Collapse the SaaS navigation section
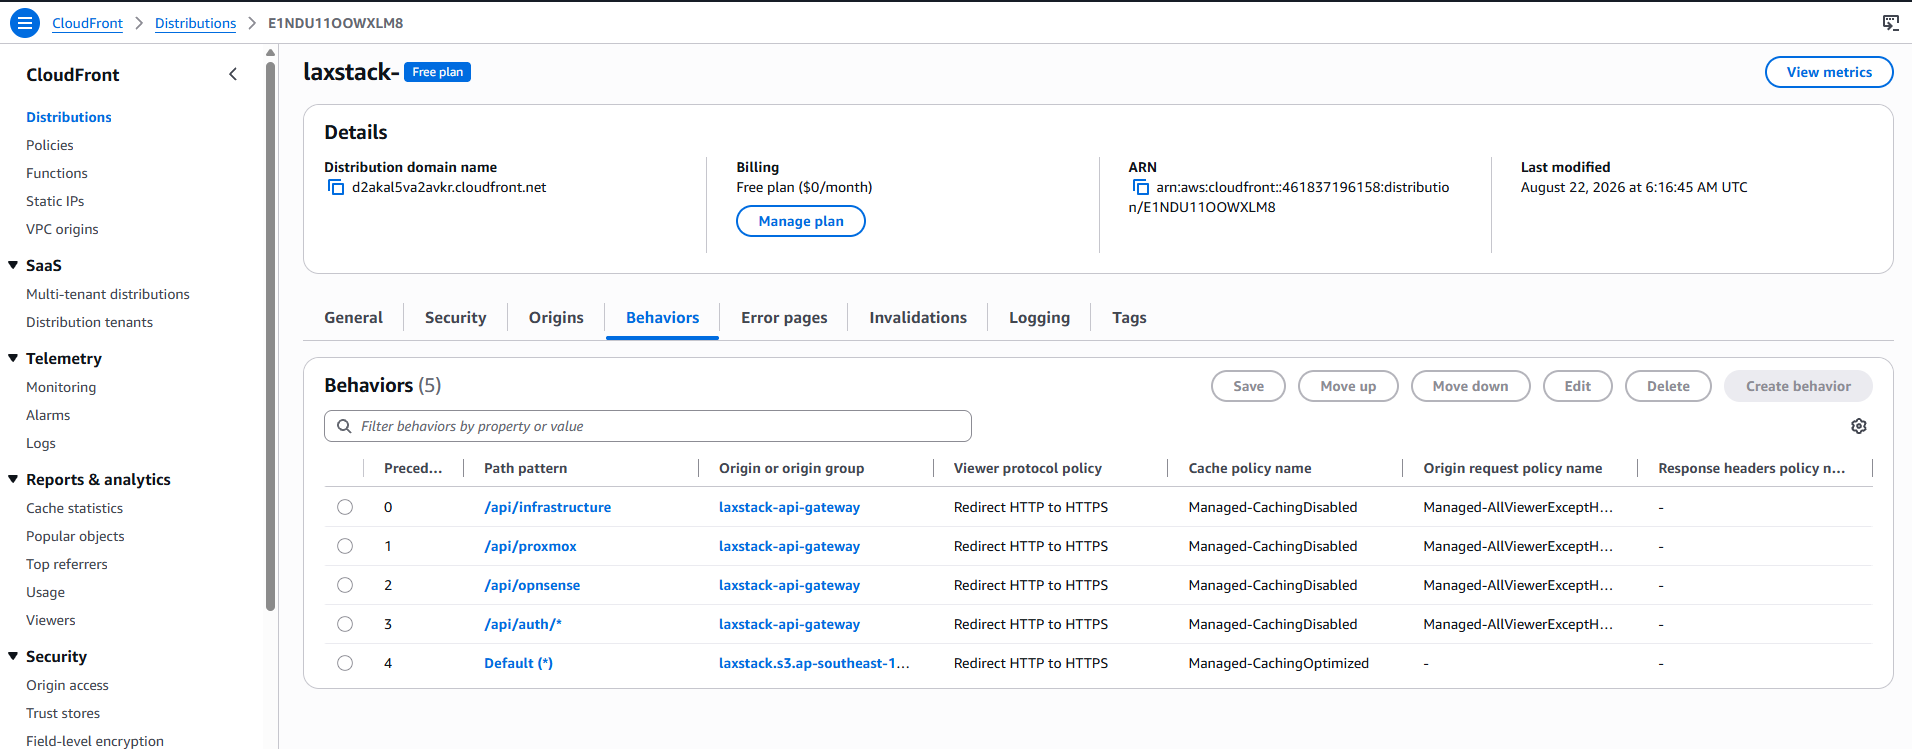 click(13, 265)
